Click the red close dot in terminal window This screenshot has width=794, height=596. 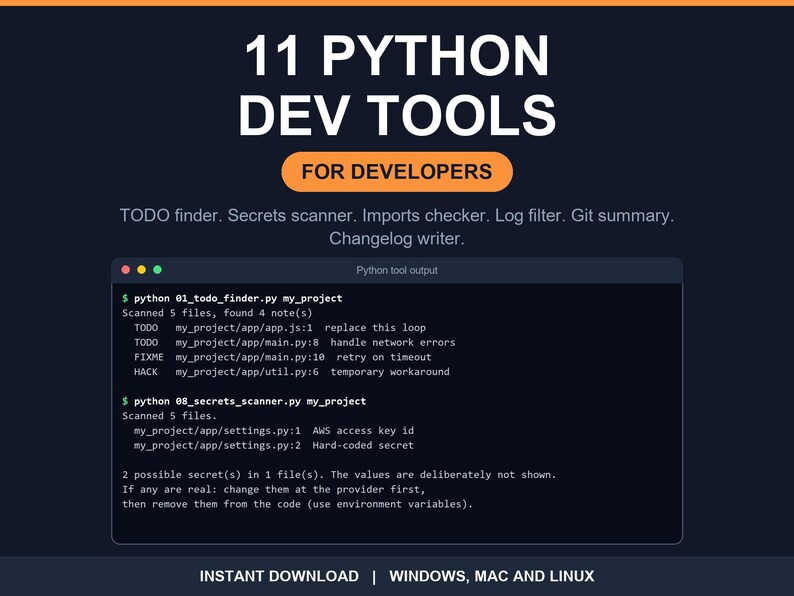coord(126,269)
